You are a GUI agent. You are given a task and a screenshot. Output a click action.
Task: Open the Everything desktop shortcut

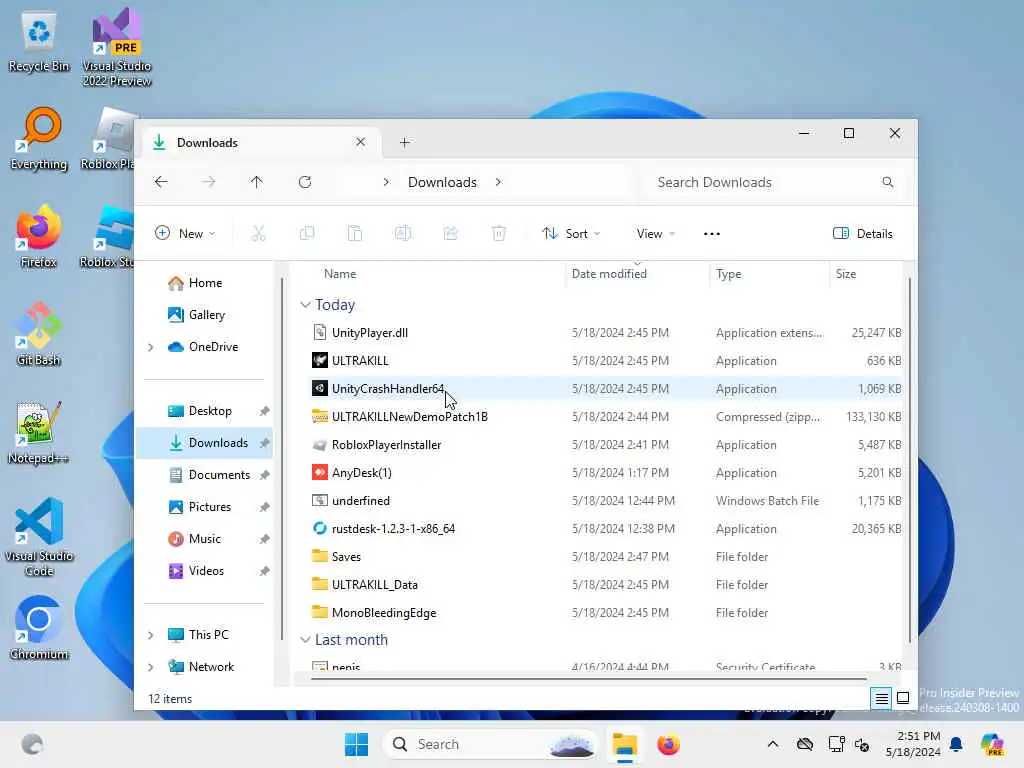39,138
